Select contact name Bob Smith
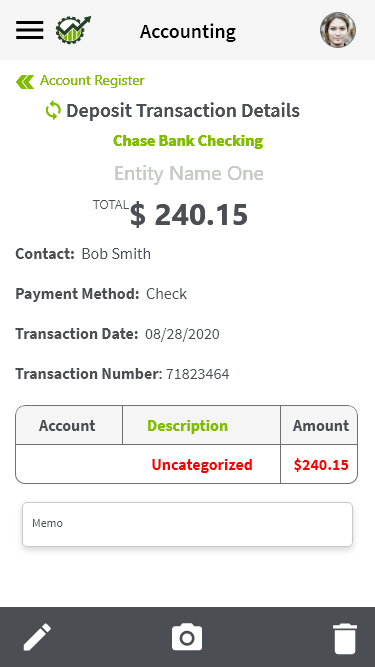This screenshot has width=375, height=667. (116, 254)
